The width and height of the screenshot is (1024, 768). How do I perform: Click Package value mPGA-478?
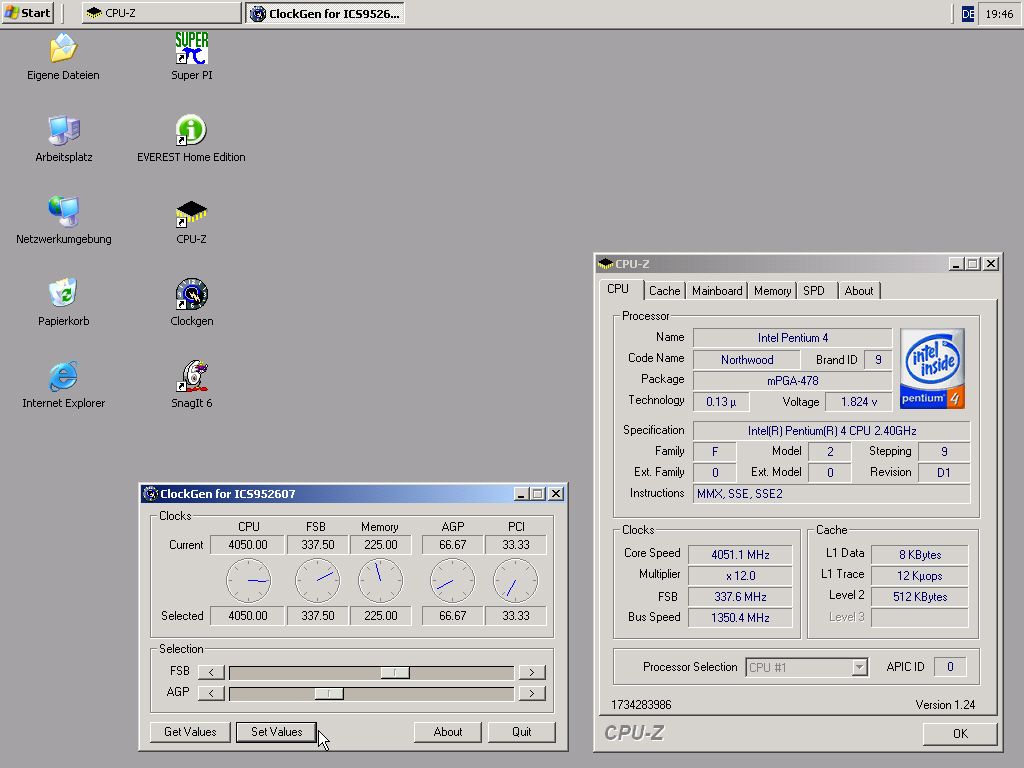click(792, 381)
